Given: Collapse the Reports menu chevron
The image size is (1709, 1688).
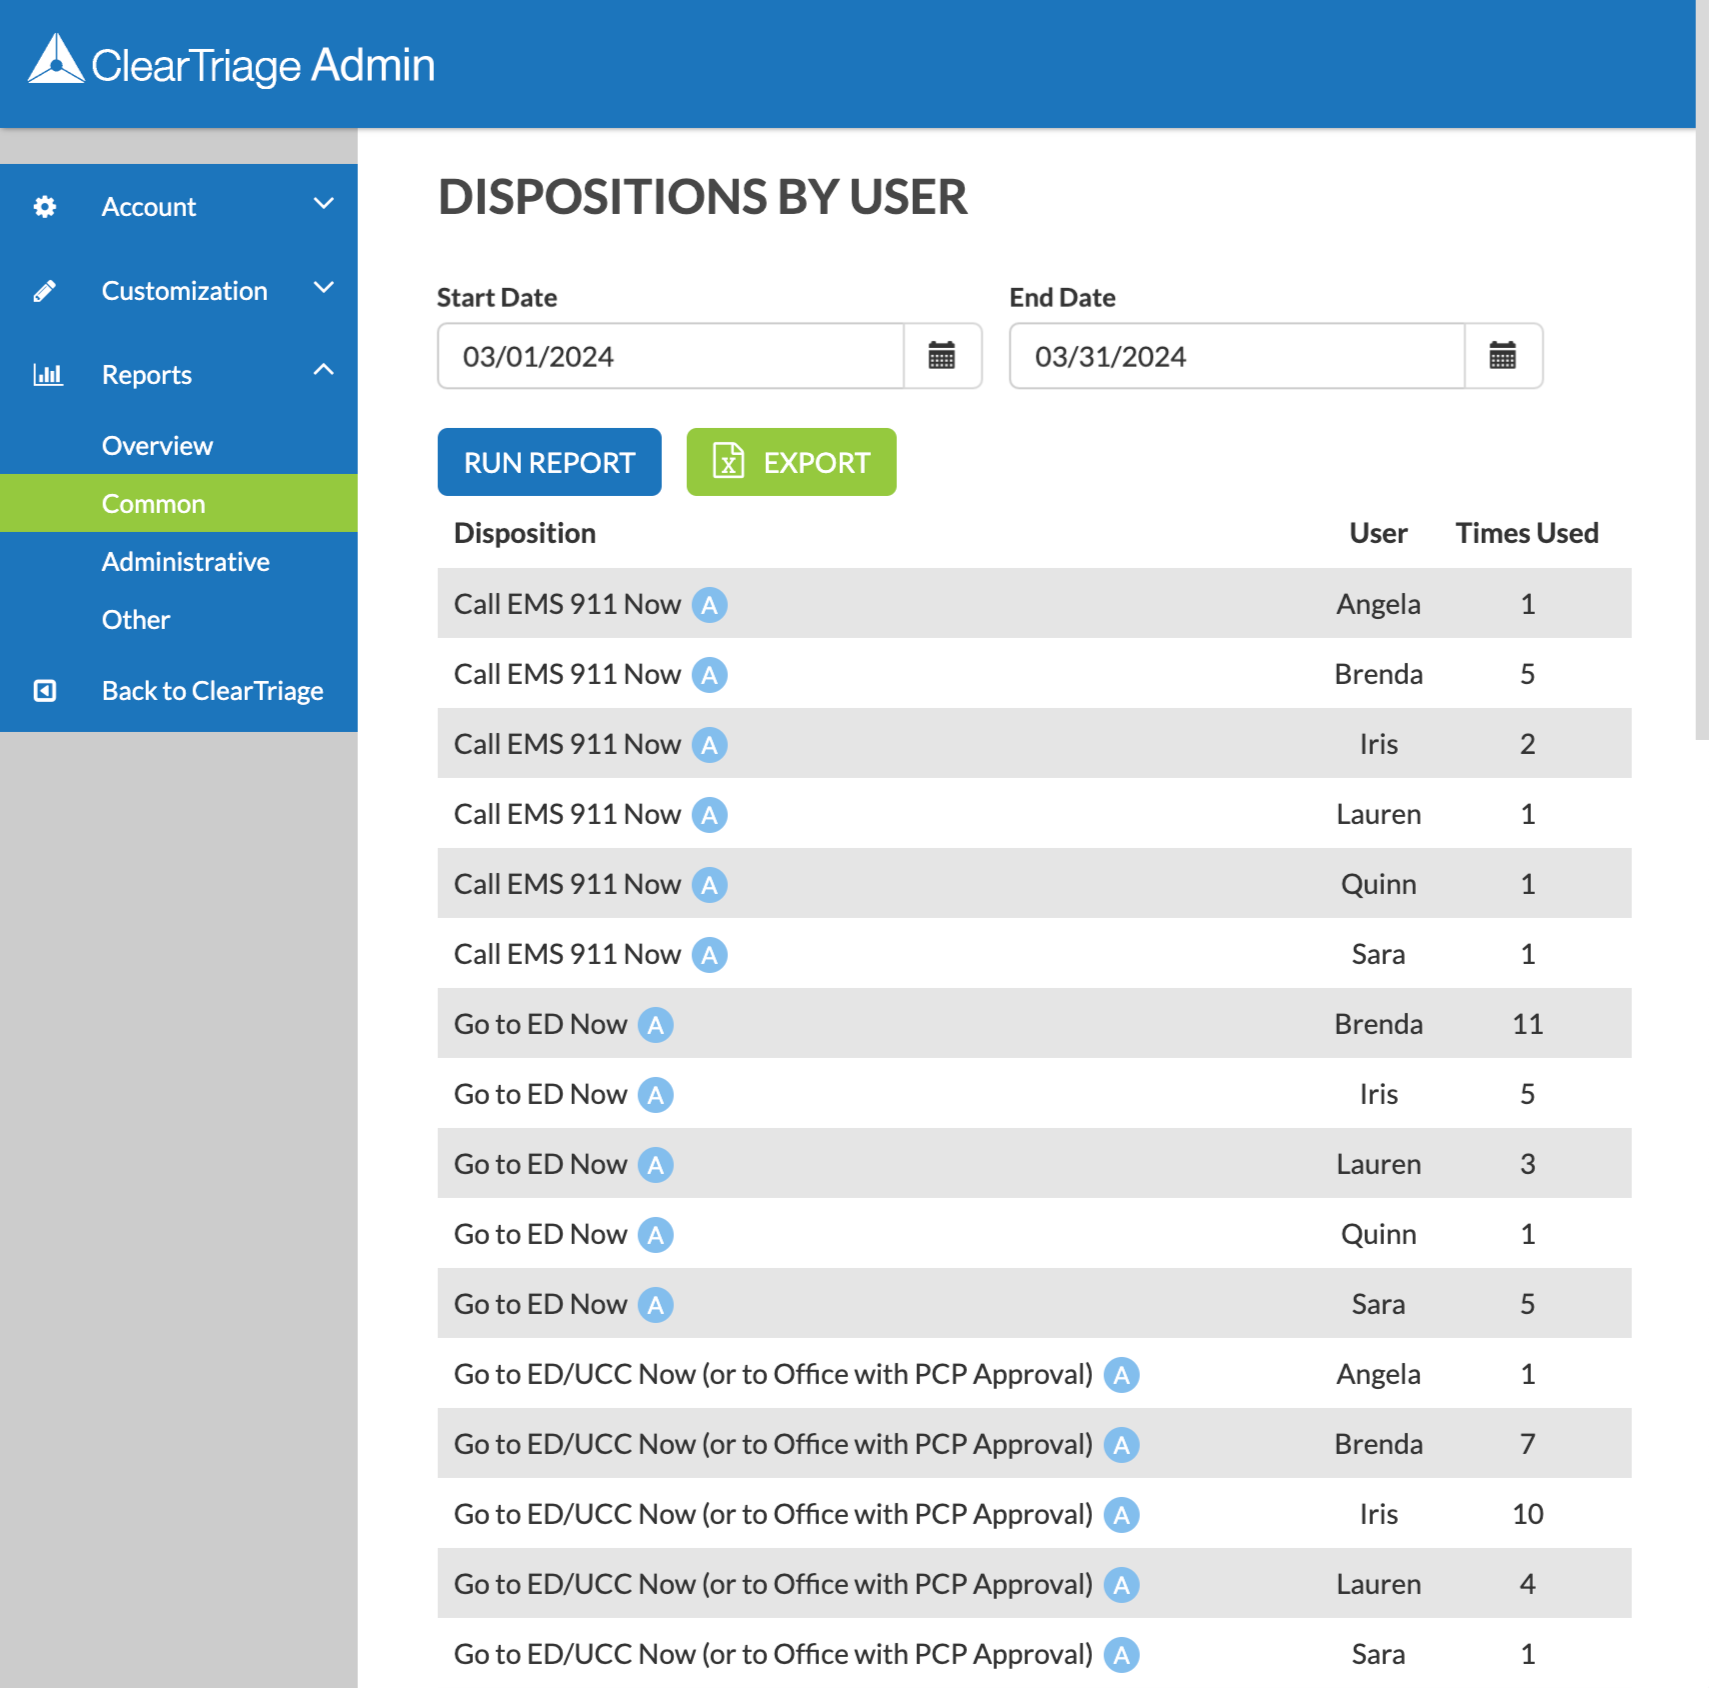Looking at the screenshot, I should (323, 370).
